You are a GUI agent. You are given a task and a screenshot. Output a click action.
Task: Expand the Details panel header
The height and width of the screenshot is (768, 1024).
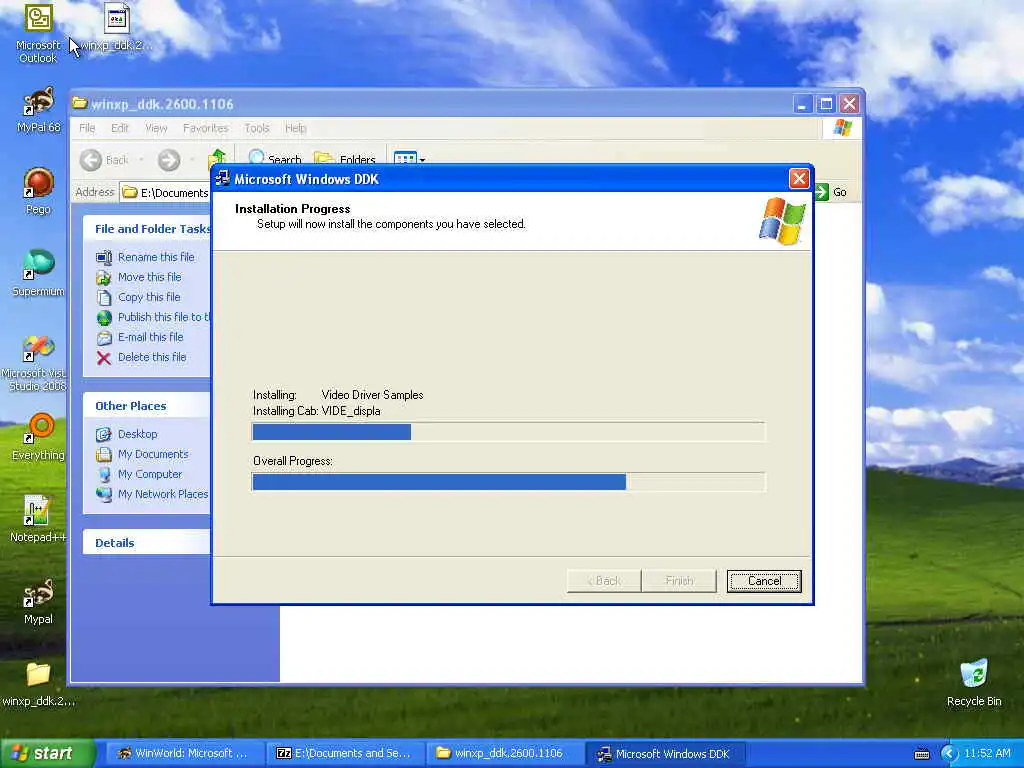(147, 543)
